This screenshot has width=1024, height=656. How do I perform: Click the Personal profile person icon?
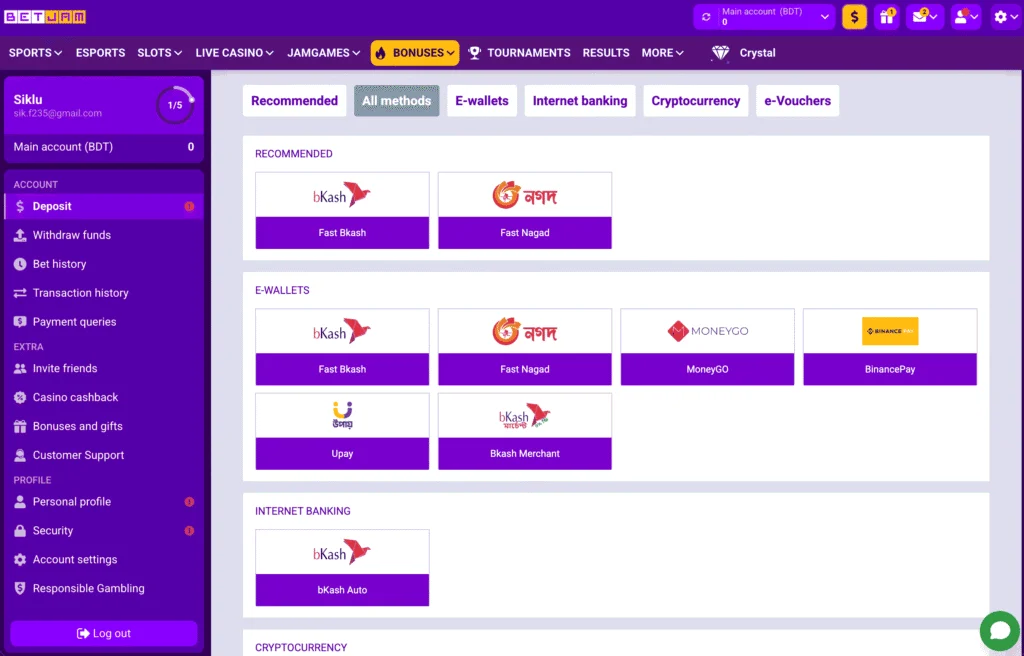click(20, 502)
